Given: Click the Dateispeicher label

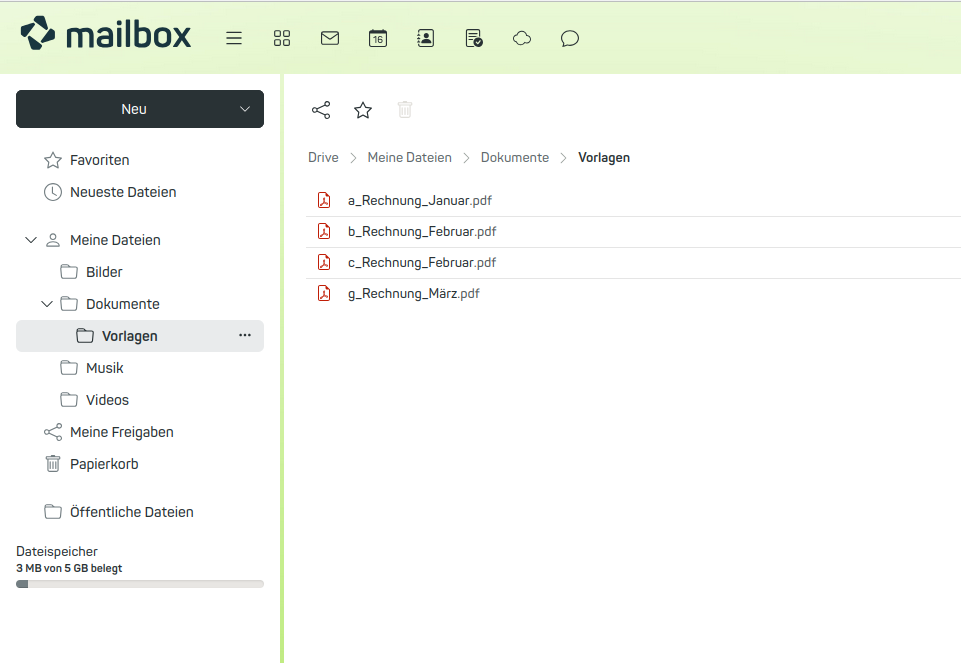Looking at the screenshot, I should click(x=57, y=551).
